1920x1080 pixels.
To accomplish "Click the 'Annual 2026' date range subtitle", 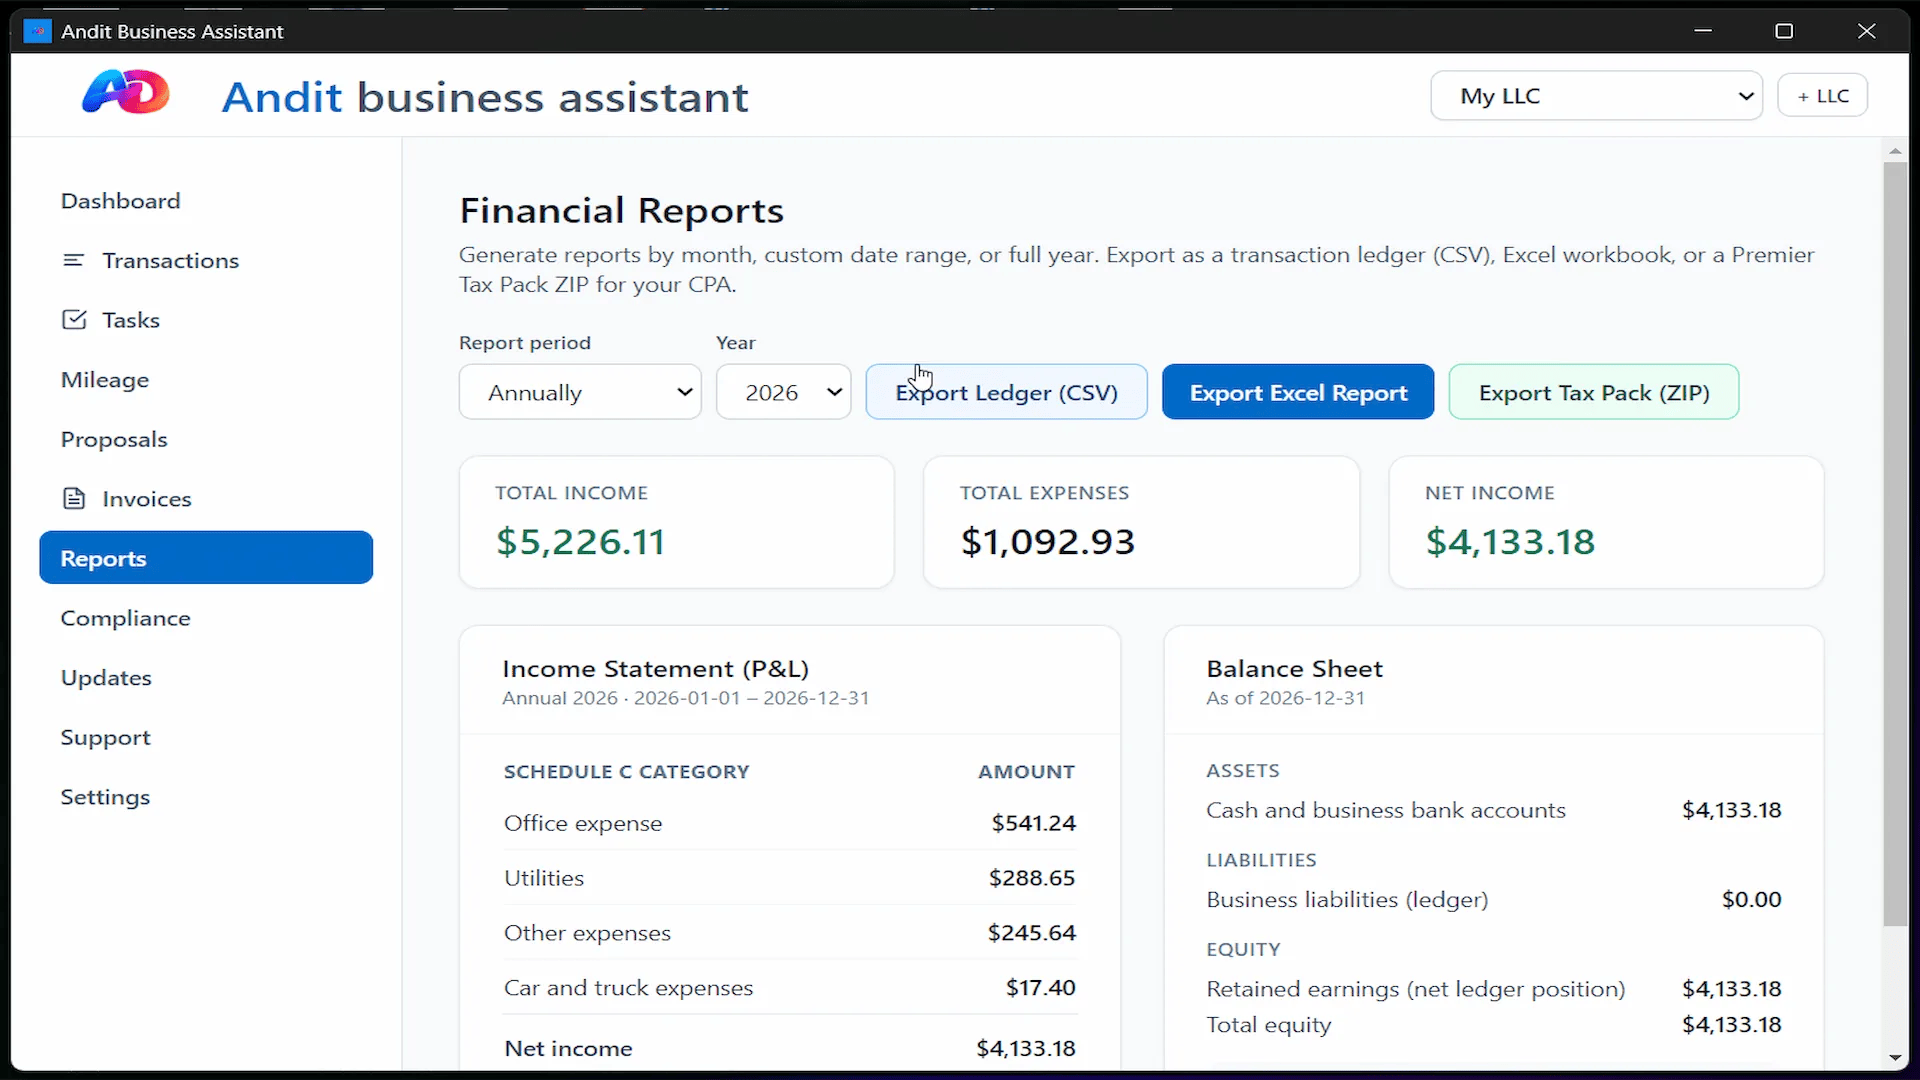I will pos(685,698).
